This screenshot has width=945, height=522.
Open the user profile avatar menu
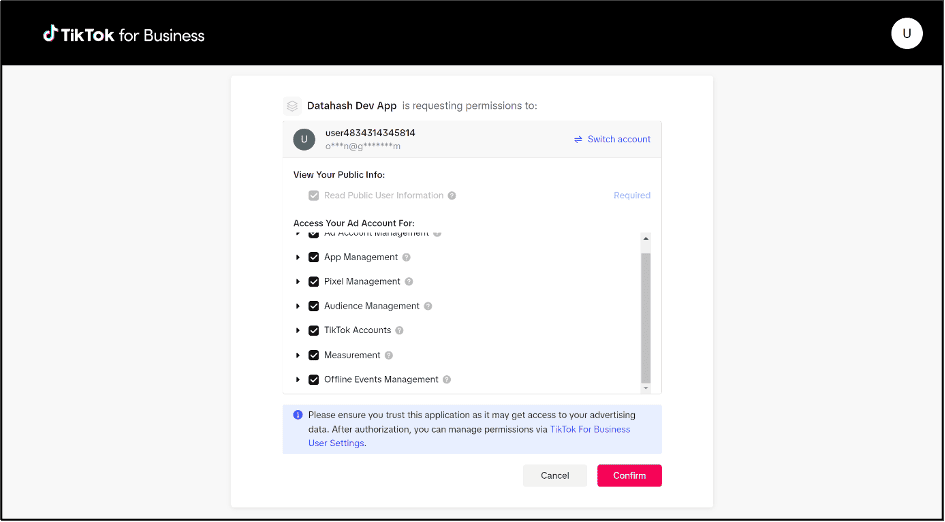[906, 33]
